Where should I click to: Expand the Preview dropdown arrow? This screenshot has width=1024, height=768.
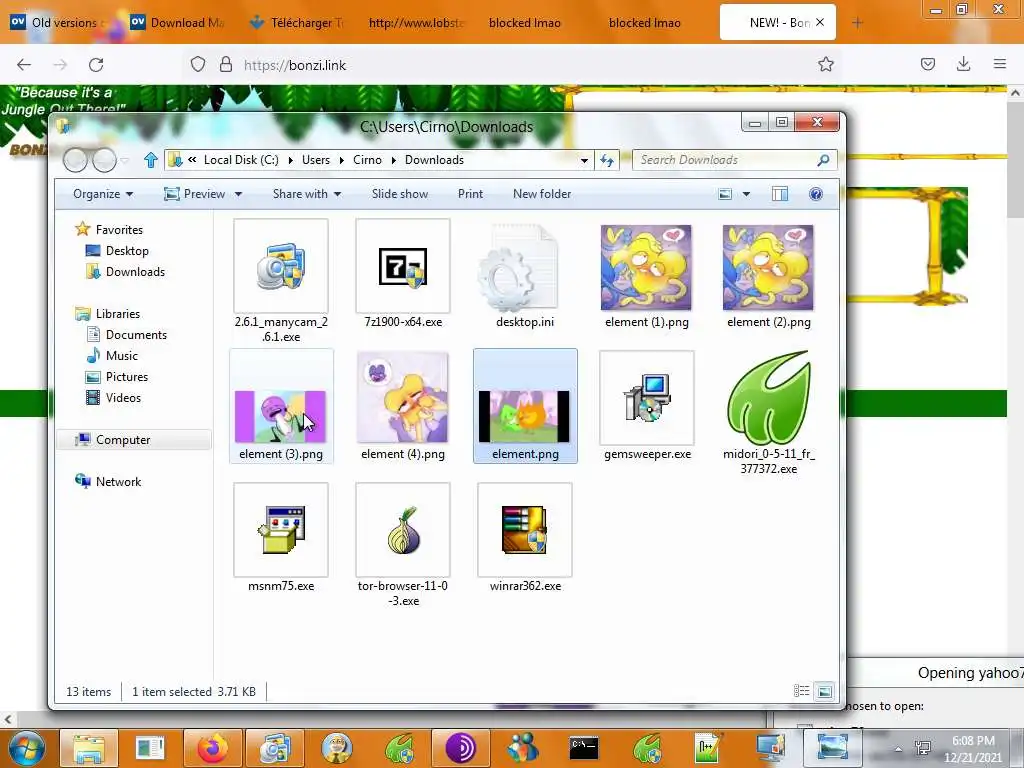(238, 194)
